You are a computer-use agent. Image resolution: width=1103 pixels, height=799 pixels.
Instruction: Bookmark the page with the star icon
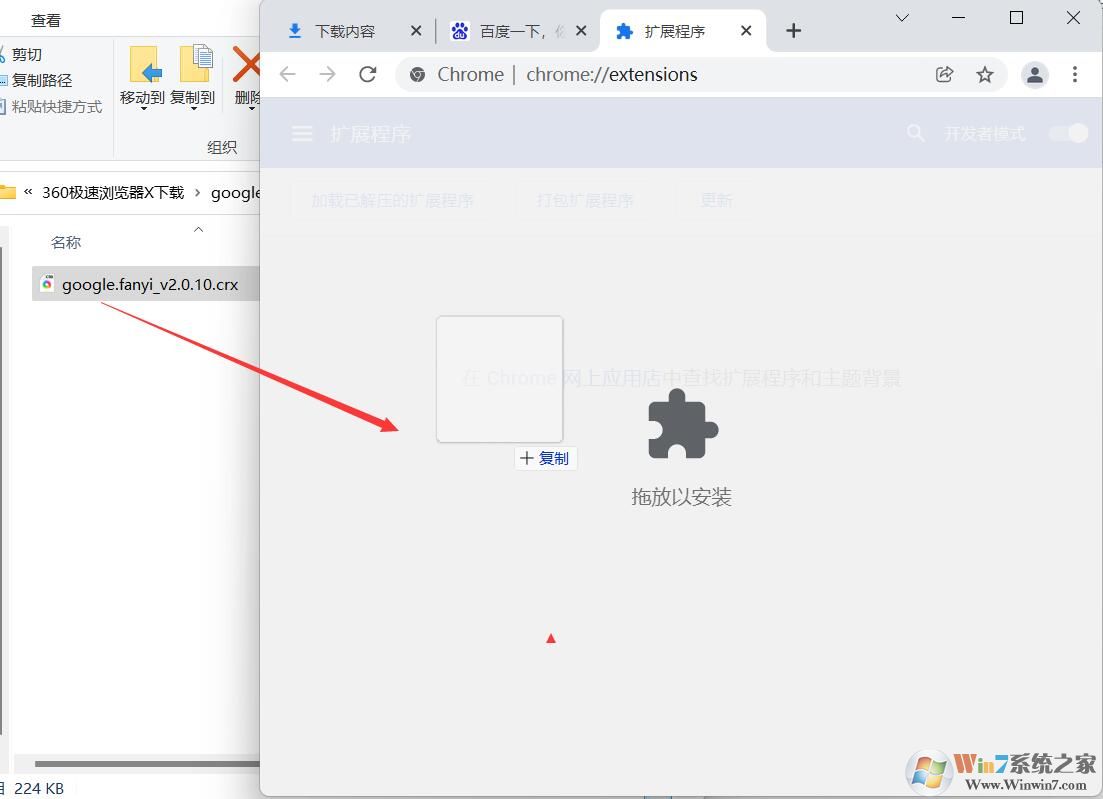pyautogui.click(x=985, y=74)
